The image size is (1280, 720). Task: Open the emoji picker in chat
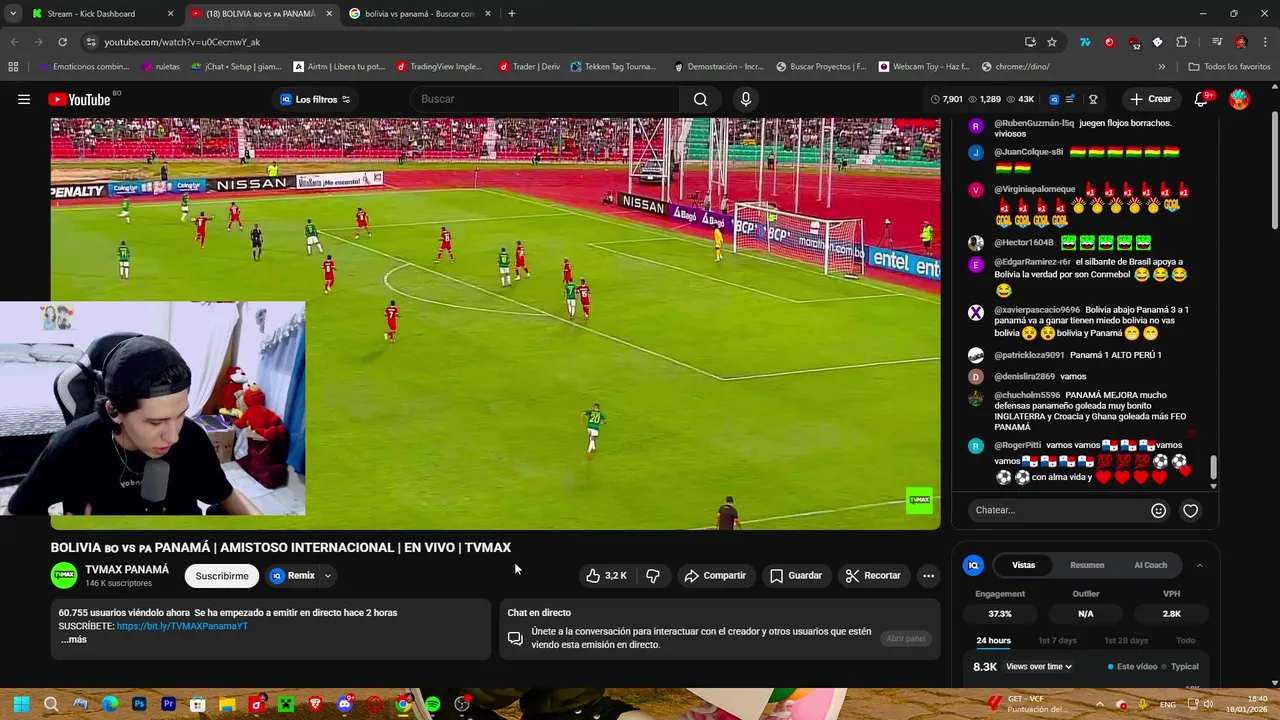1158,510
